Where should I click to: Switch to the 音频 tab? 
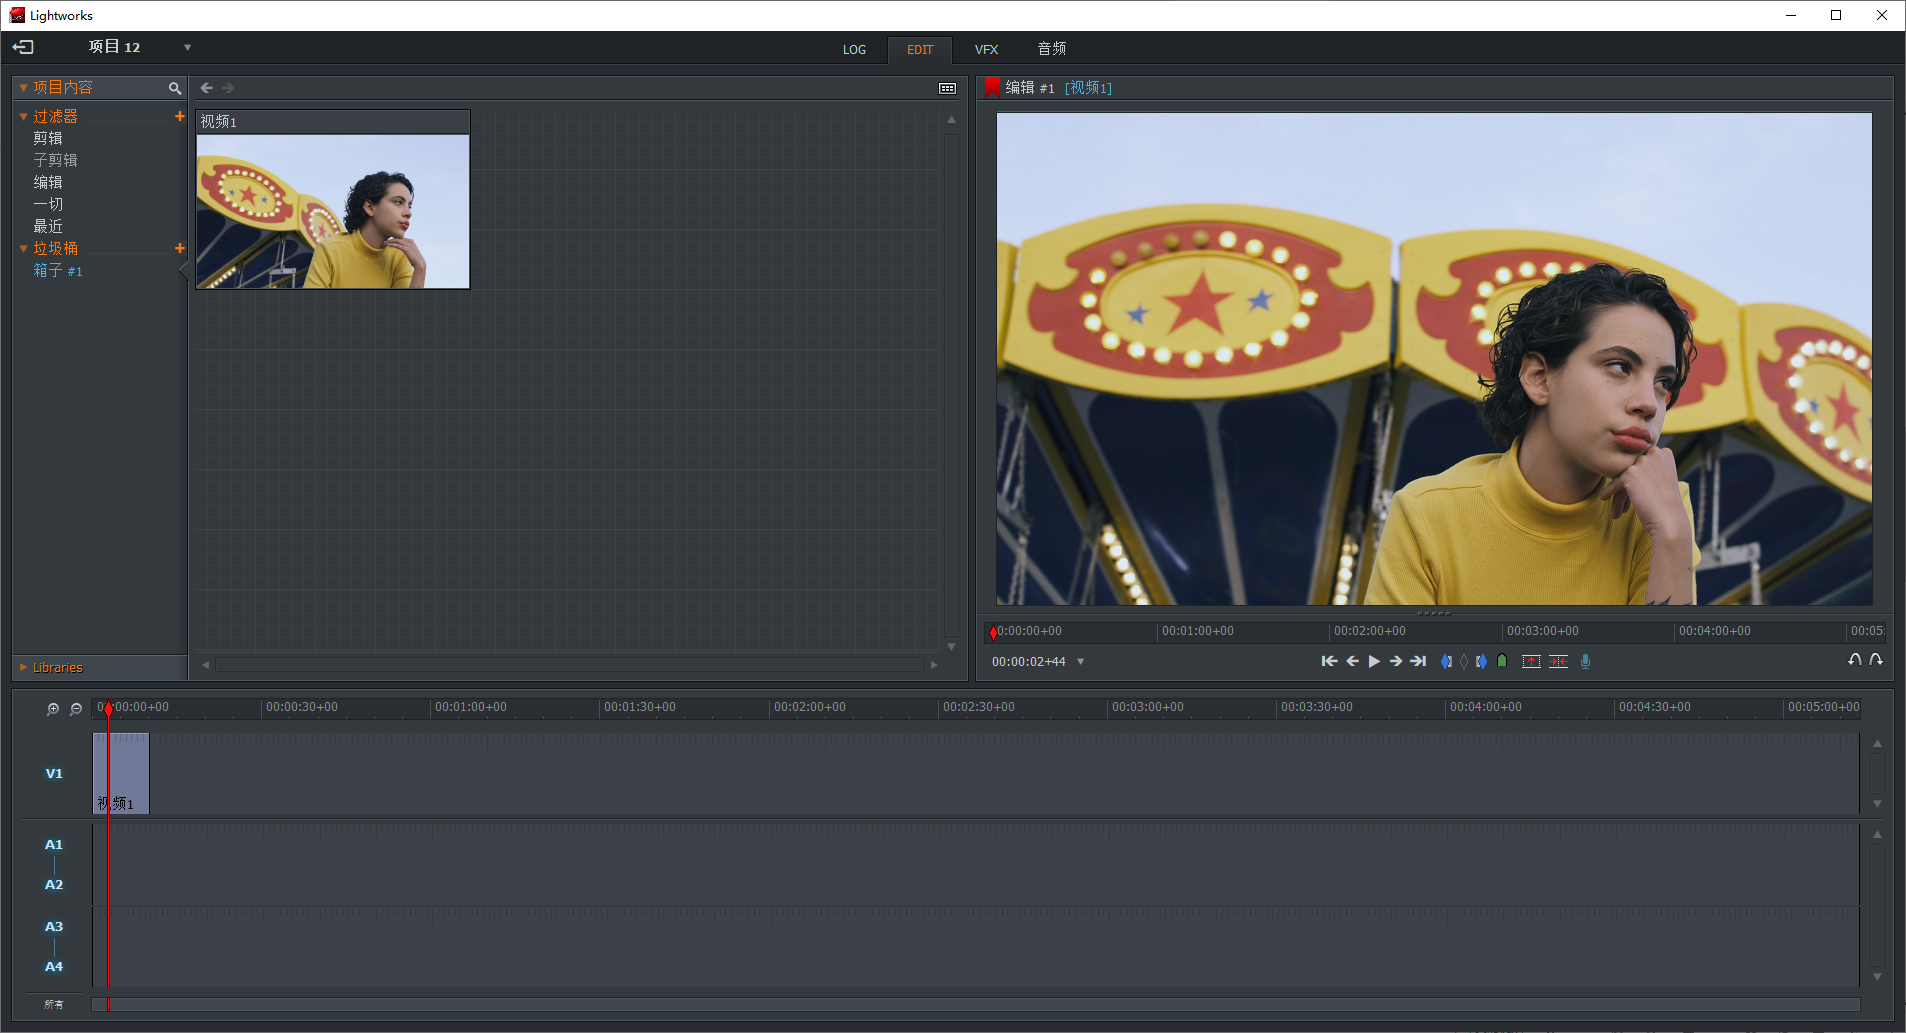[x=1051, y=48]
